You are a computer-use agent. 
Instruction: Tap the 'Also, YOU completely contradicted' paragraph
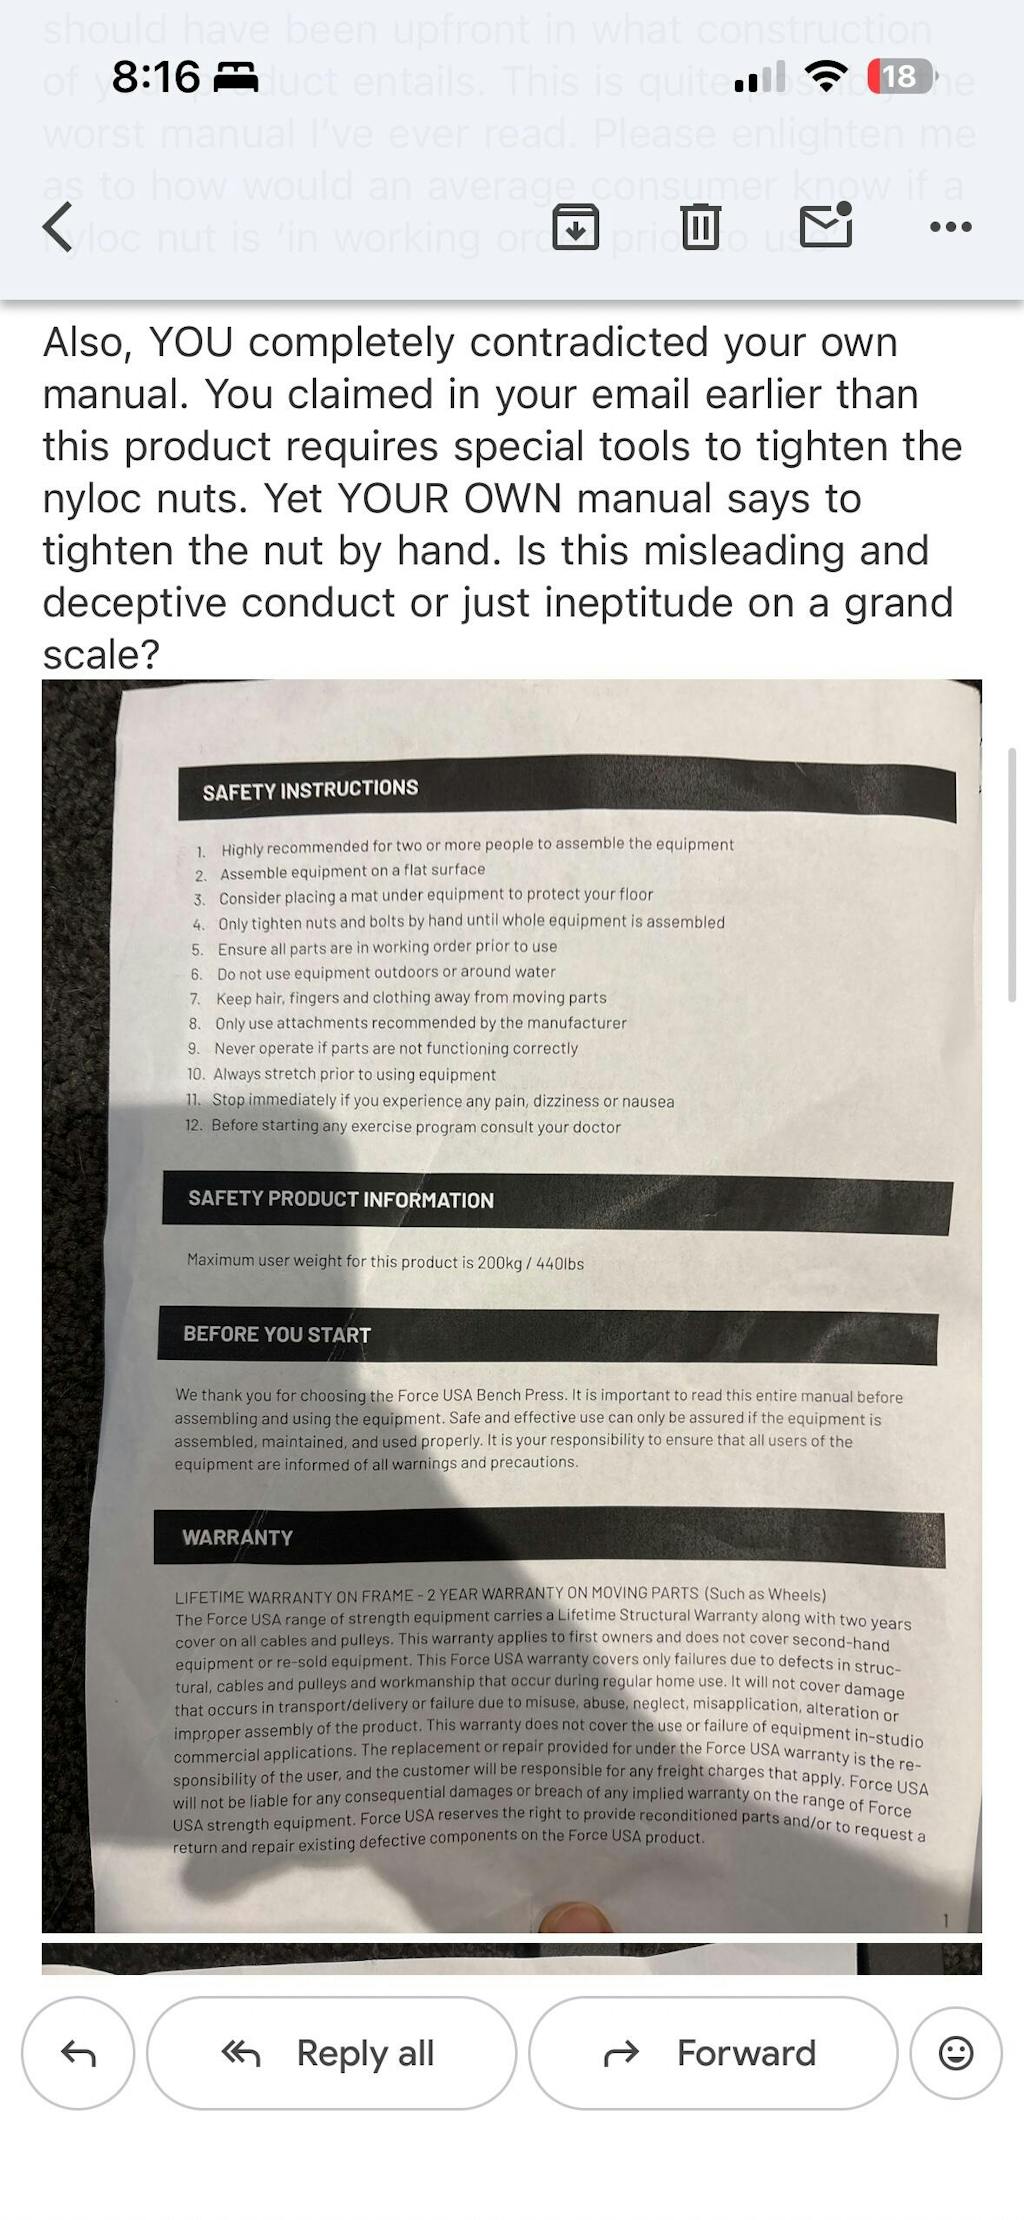click(500, 498)
